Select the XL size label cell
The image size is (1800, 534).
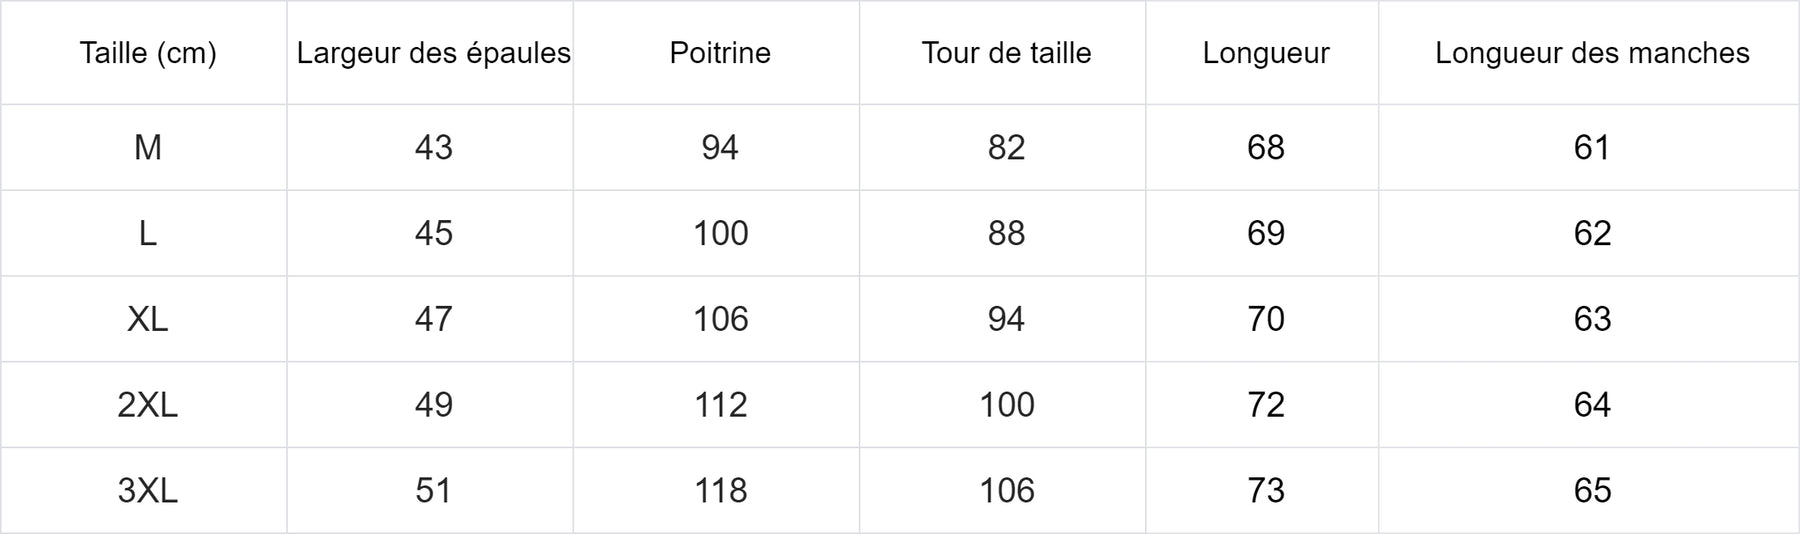(148, 319)
